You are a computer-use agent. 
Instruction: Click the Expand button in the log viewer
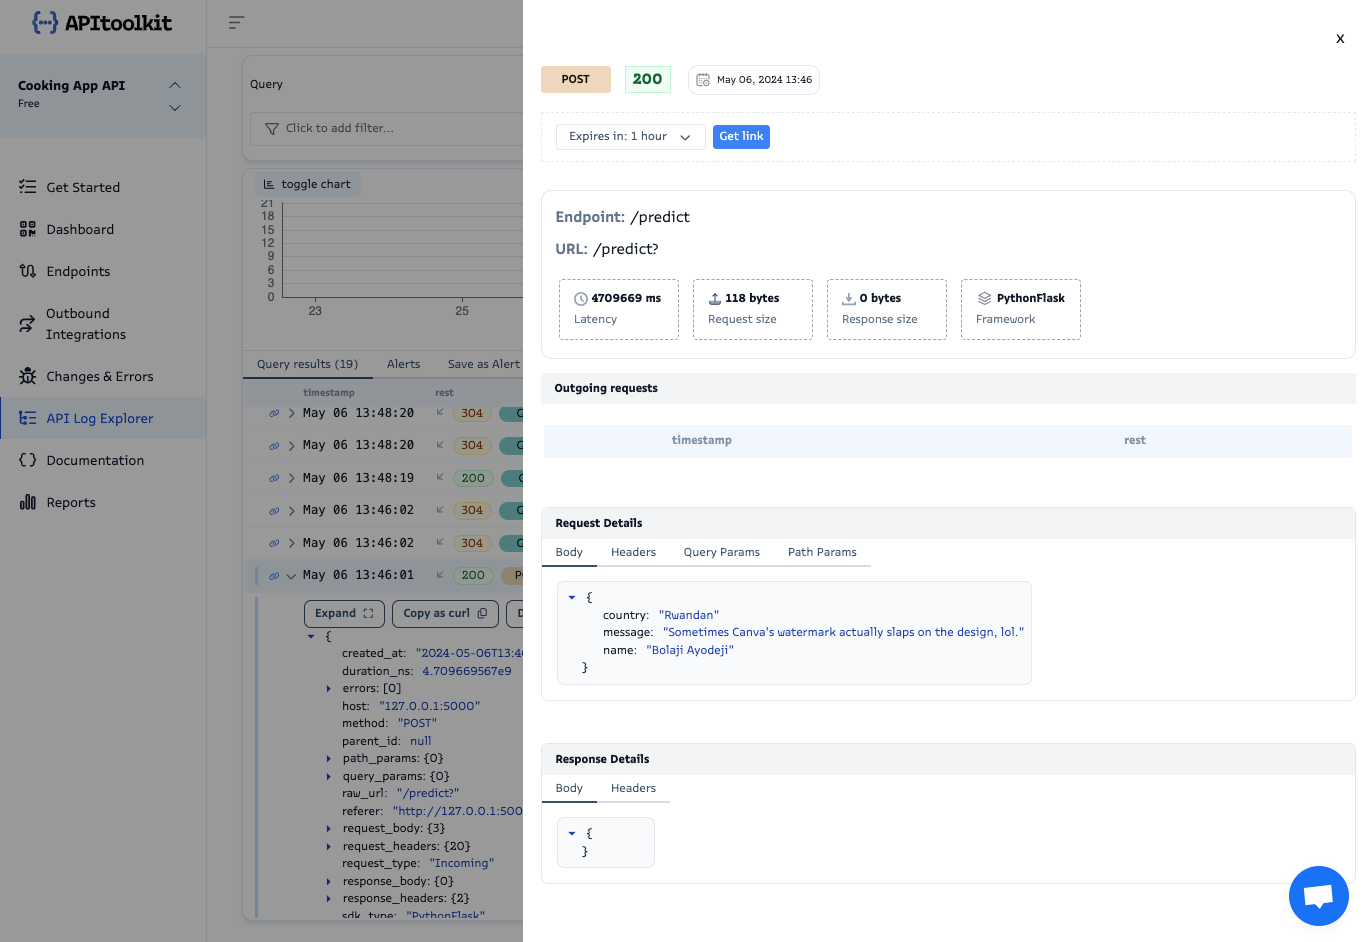344,613
